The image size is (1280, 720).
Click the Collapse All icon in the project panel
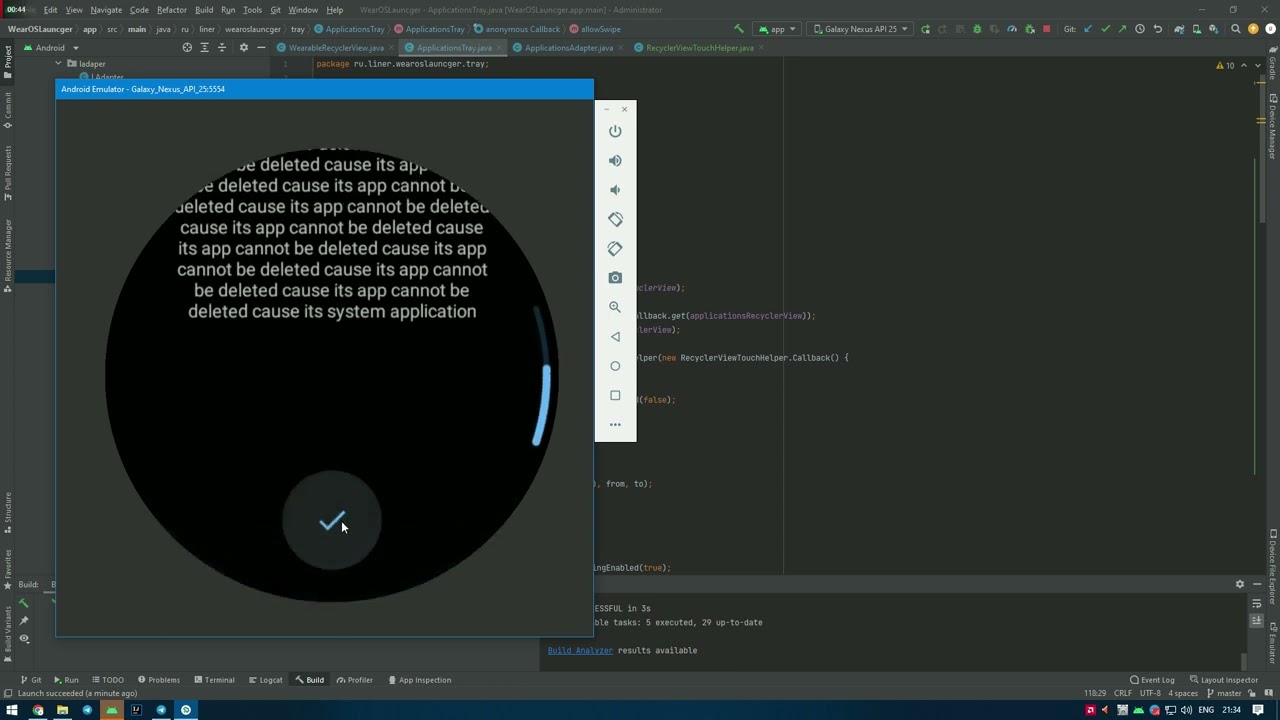(222, 47)
